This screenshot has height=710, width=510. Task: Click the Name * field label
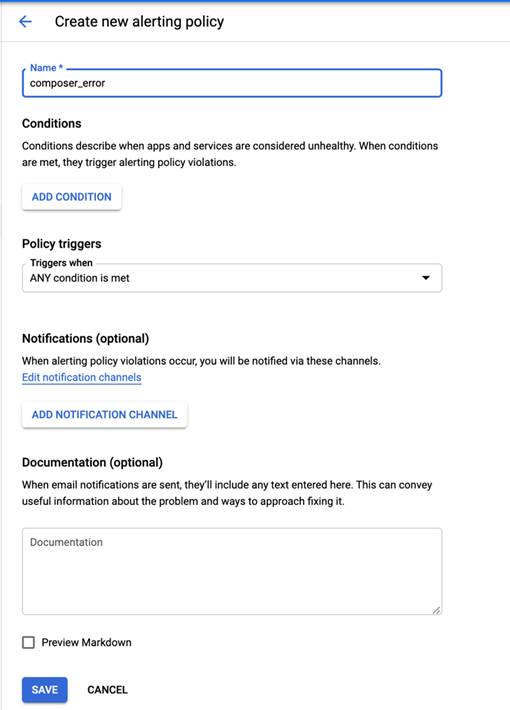coord(46,68)
